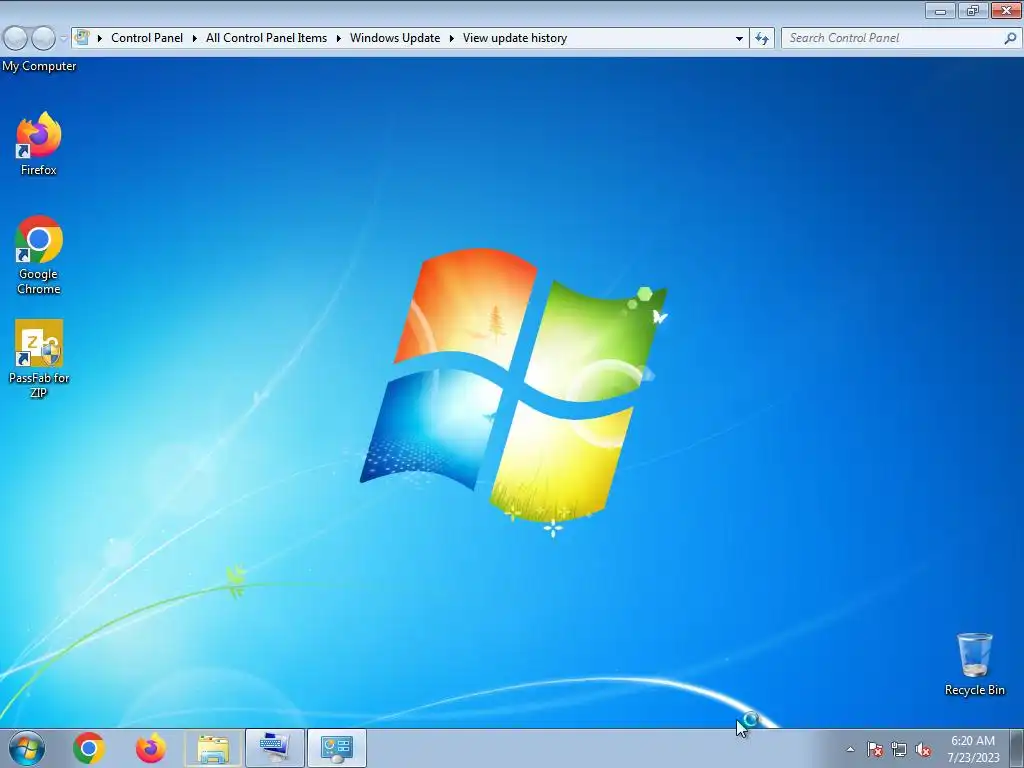This screenshot has height=768, width=1024.
Task: Open Windows Explorer folder in taskbar
Action: tap(213, 748)
